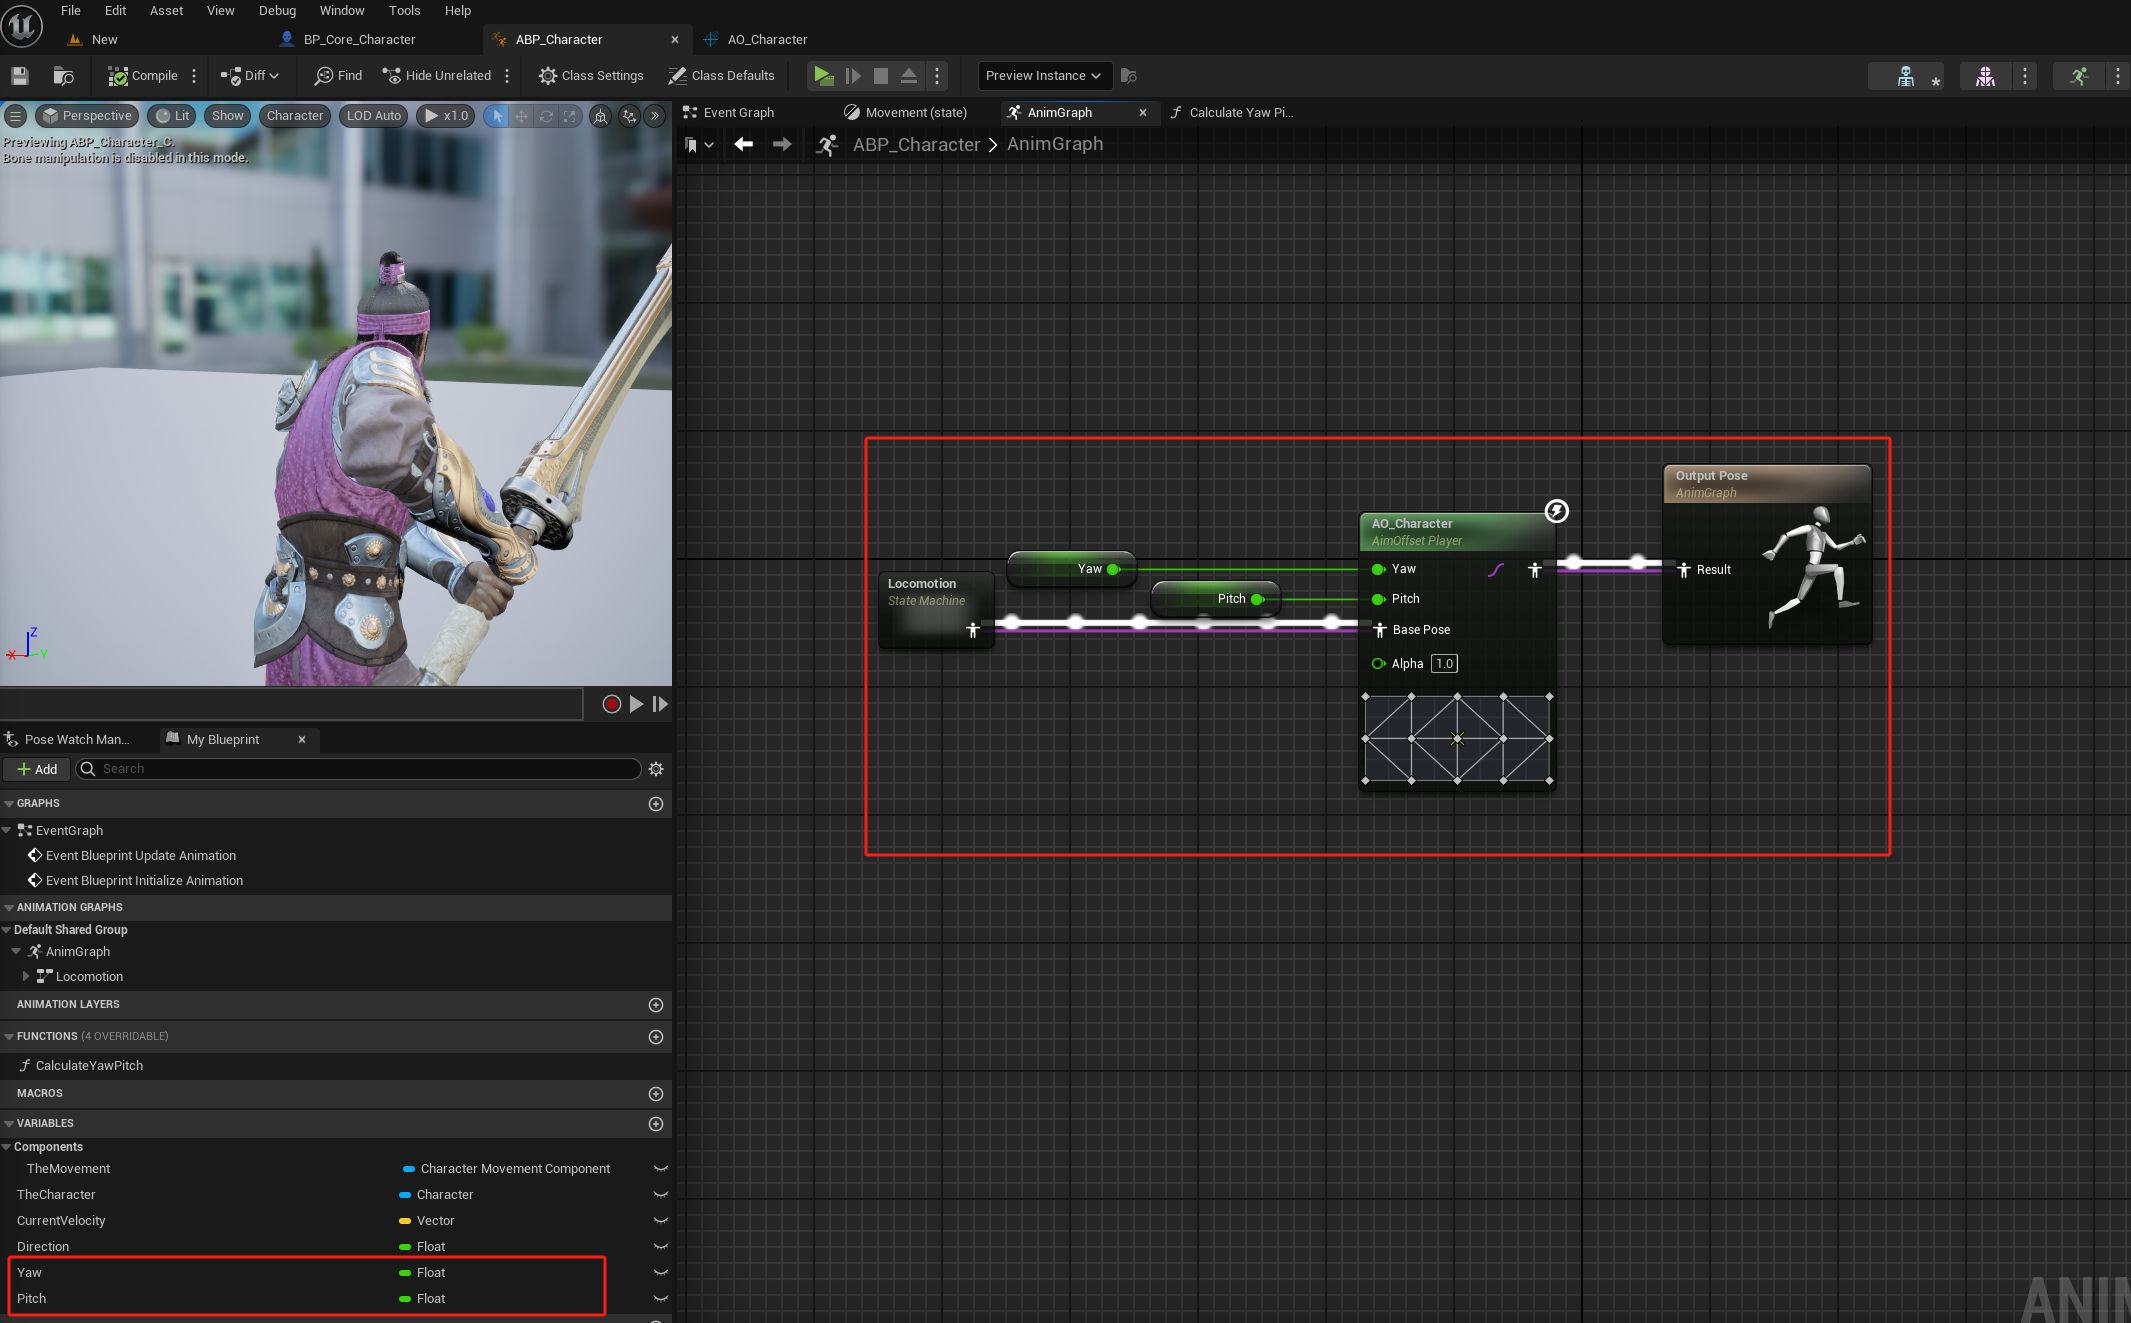Open the My Blueprint settings gear
This screenshot has height=1323, width=2131.
656,769
